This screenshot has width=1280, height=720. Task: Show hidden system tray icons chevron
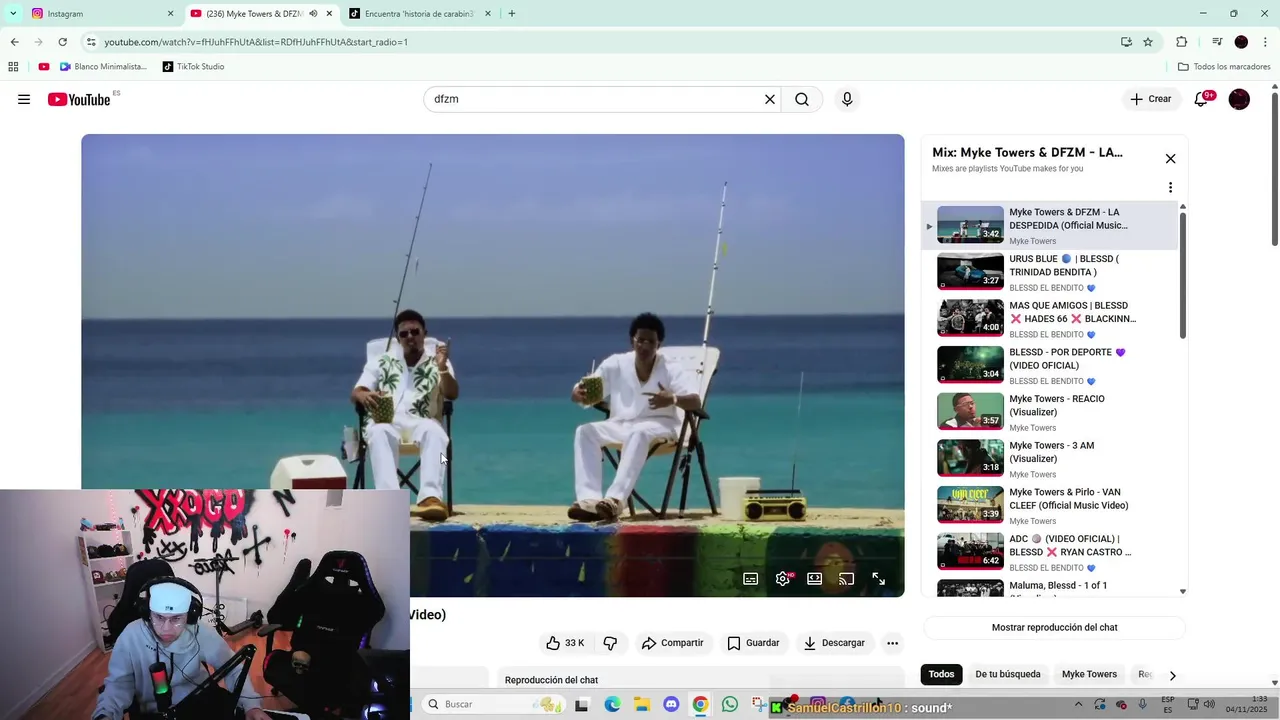point(1078,704)
